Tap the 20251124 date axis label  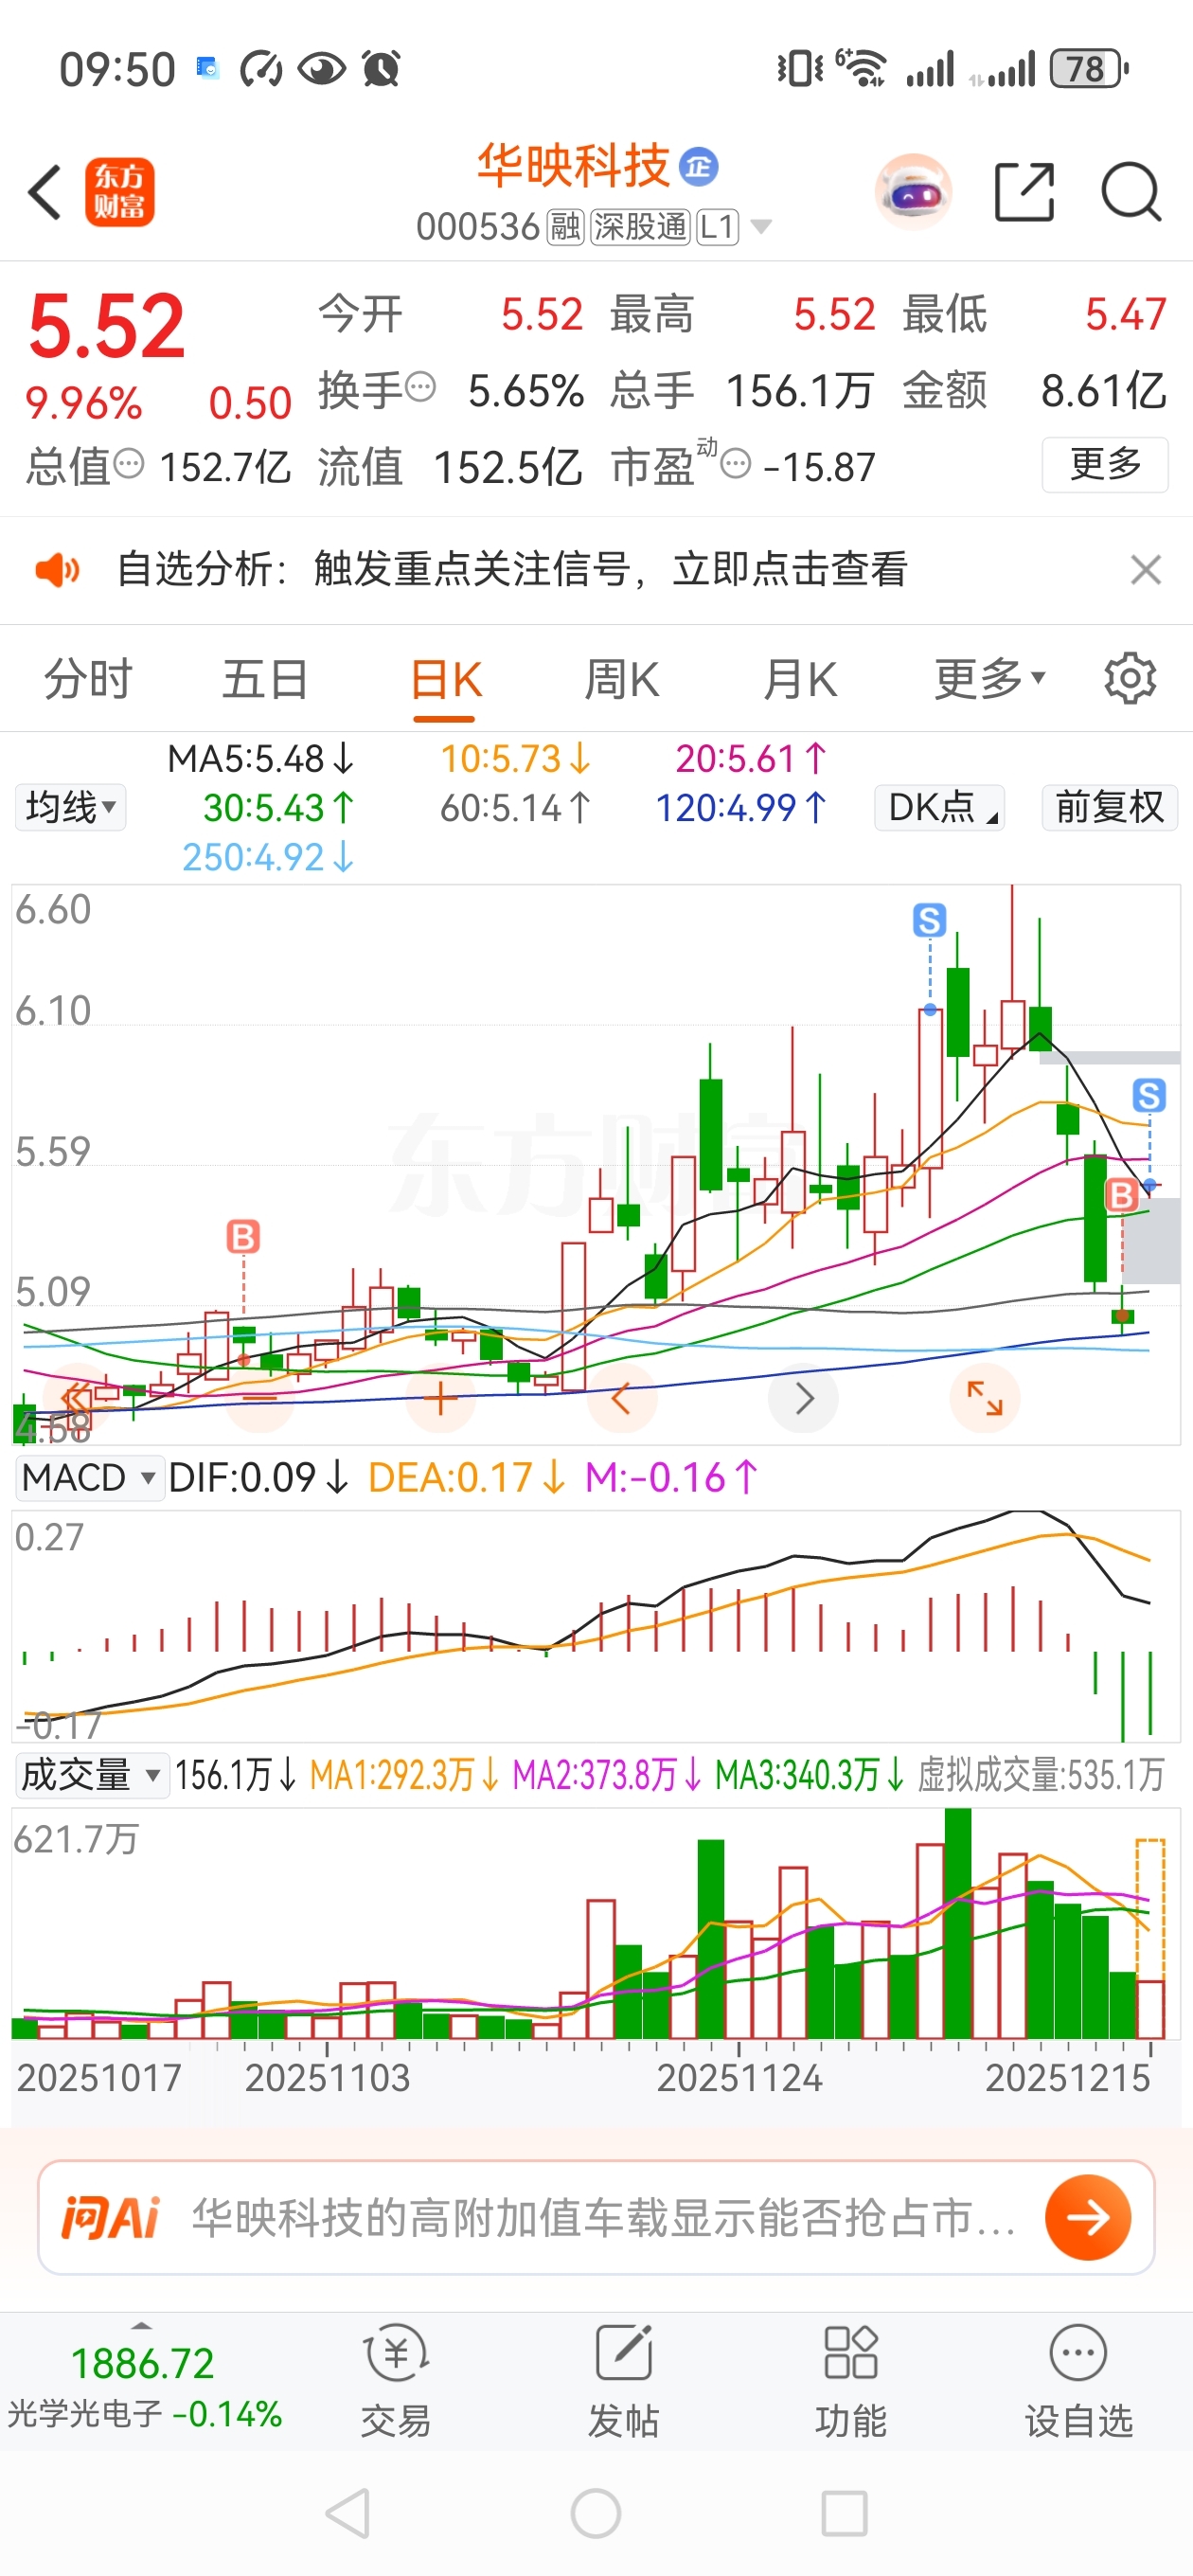pos(739,2078)
